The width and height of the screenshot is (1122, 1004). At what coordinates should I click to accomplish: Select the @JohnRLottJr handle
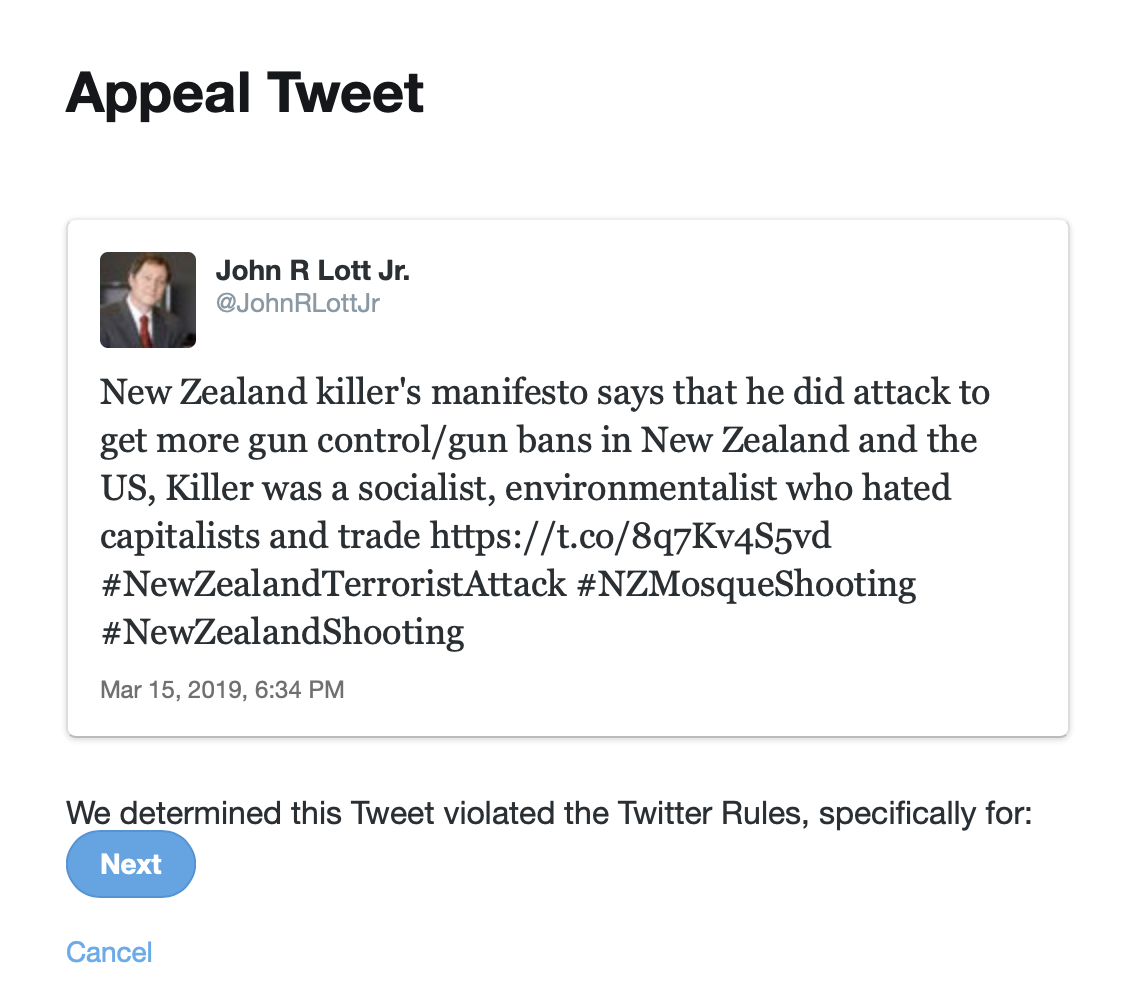click(x=298, y=303)
